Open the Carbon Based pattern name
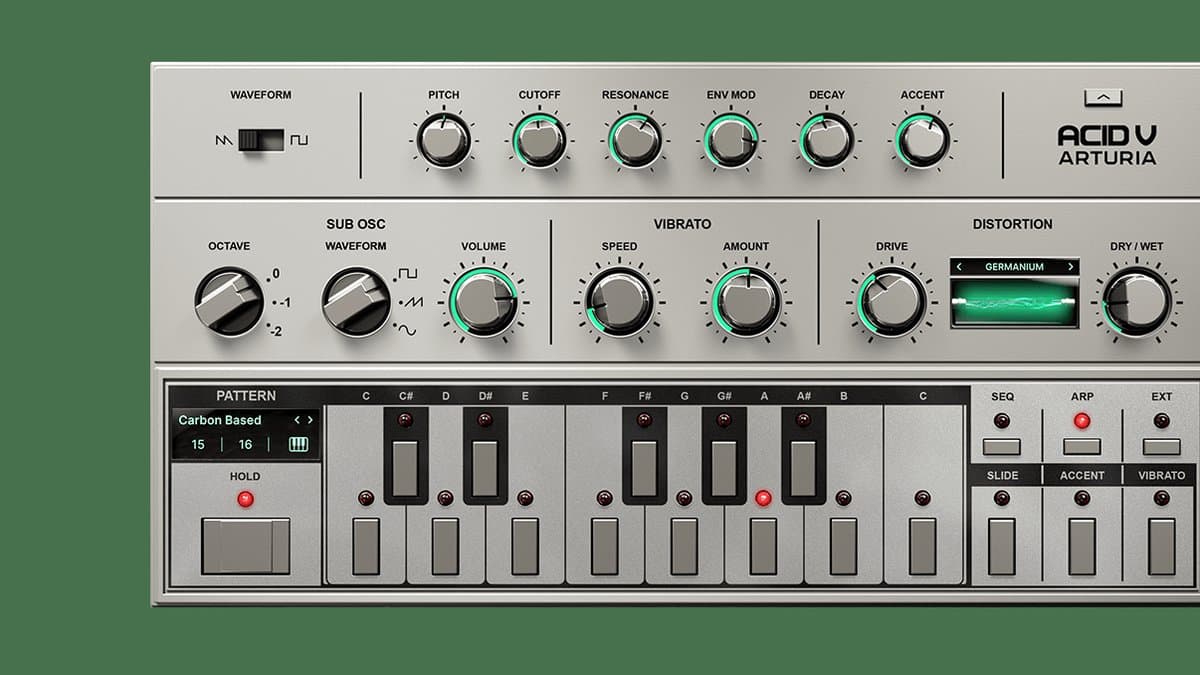 (x=220, y=420)
